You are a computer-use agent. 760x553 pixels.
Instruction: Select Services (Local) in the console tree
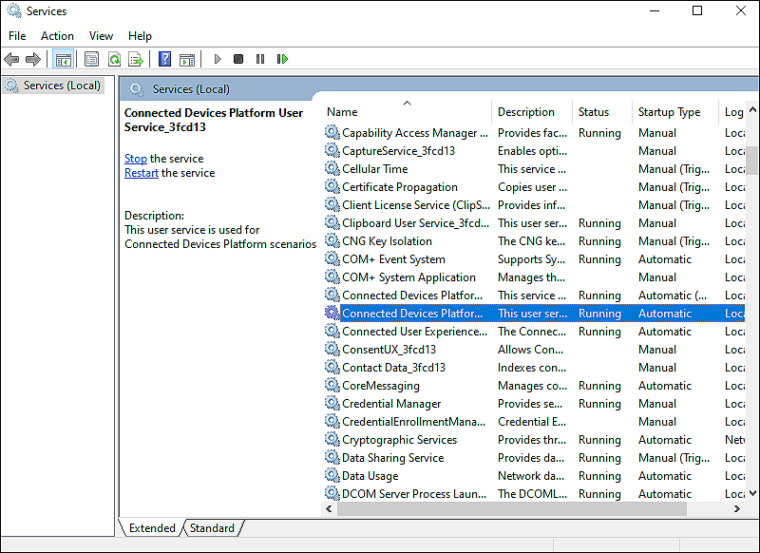[54, 85]
